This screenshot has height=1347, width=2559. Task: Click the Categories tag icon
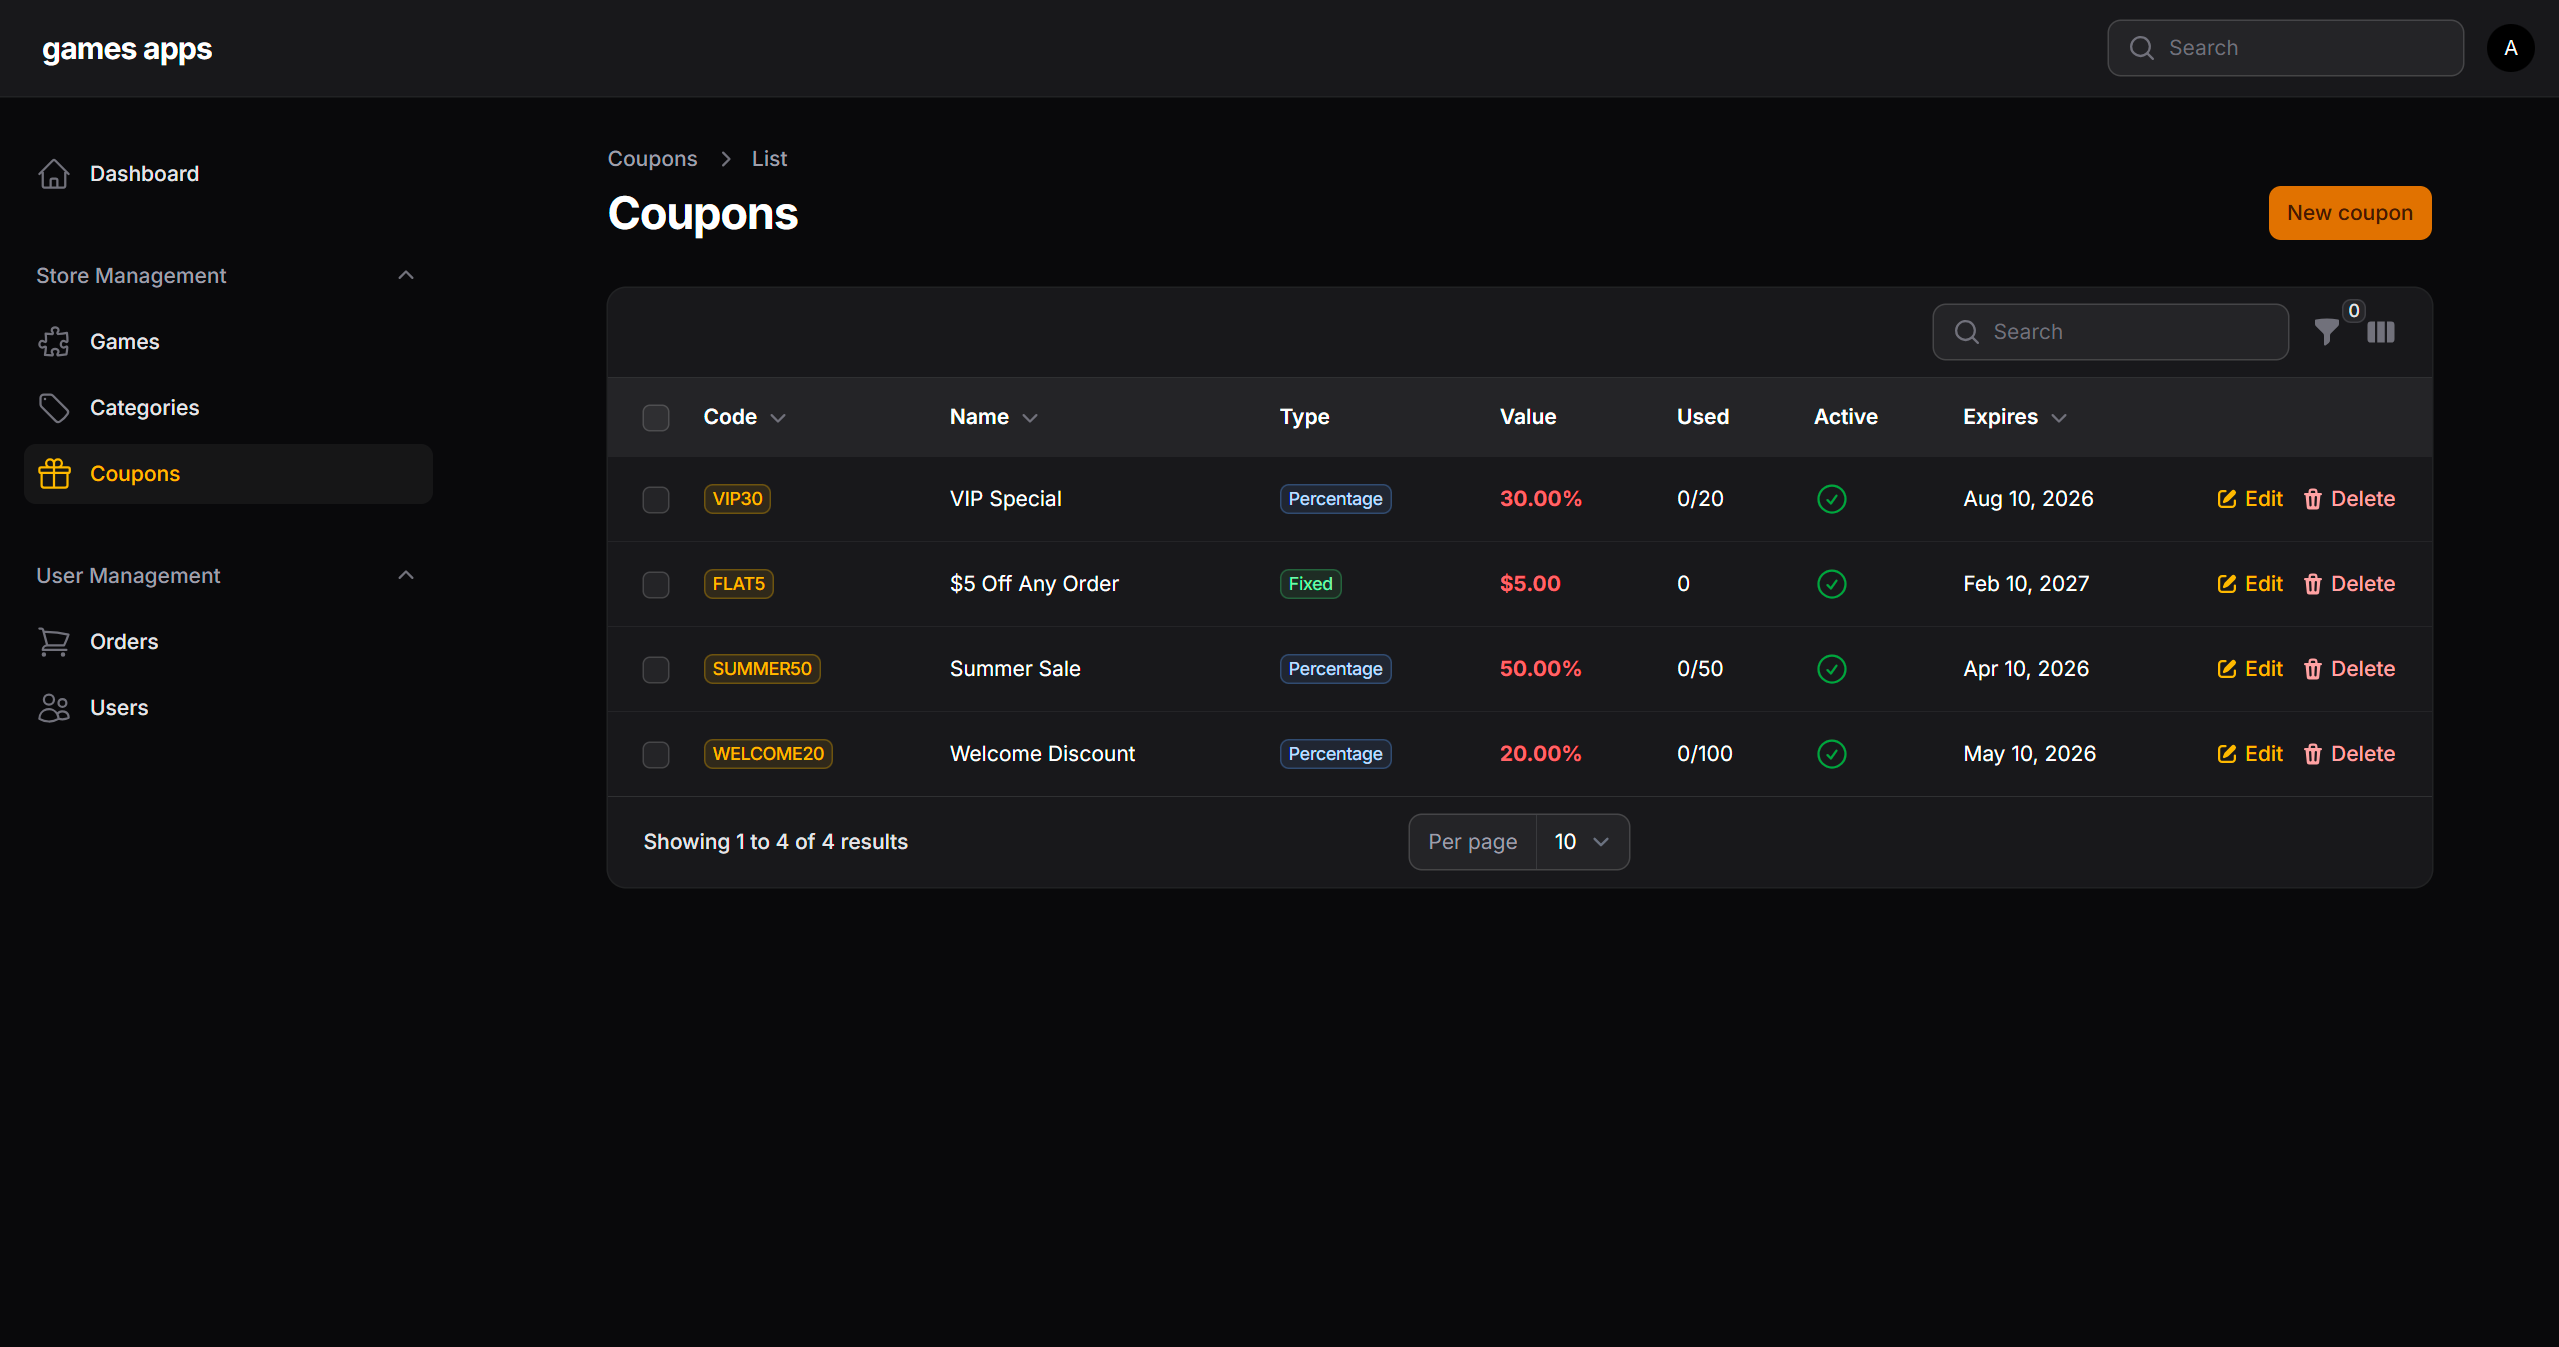click(54, 408)
